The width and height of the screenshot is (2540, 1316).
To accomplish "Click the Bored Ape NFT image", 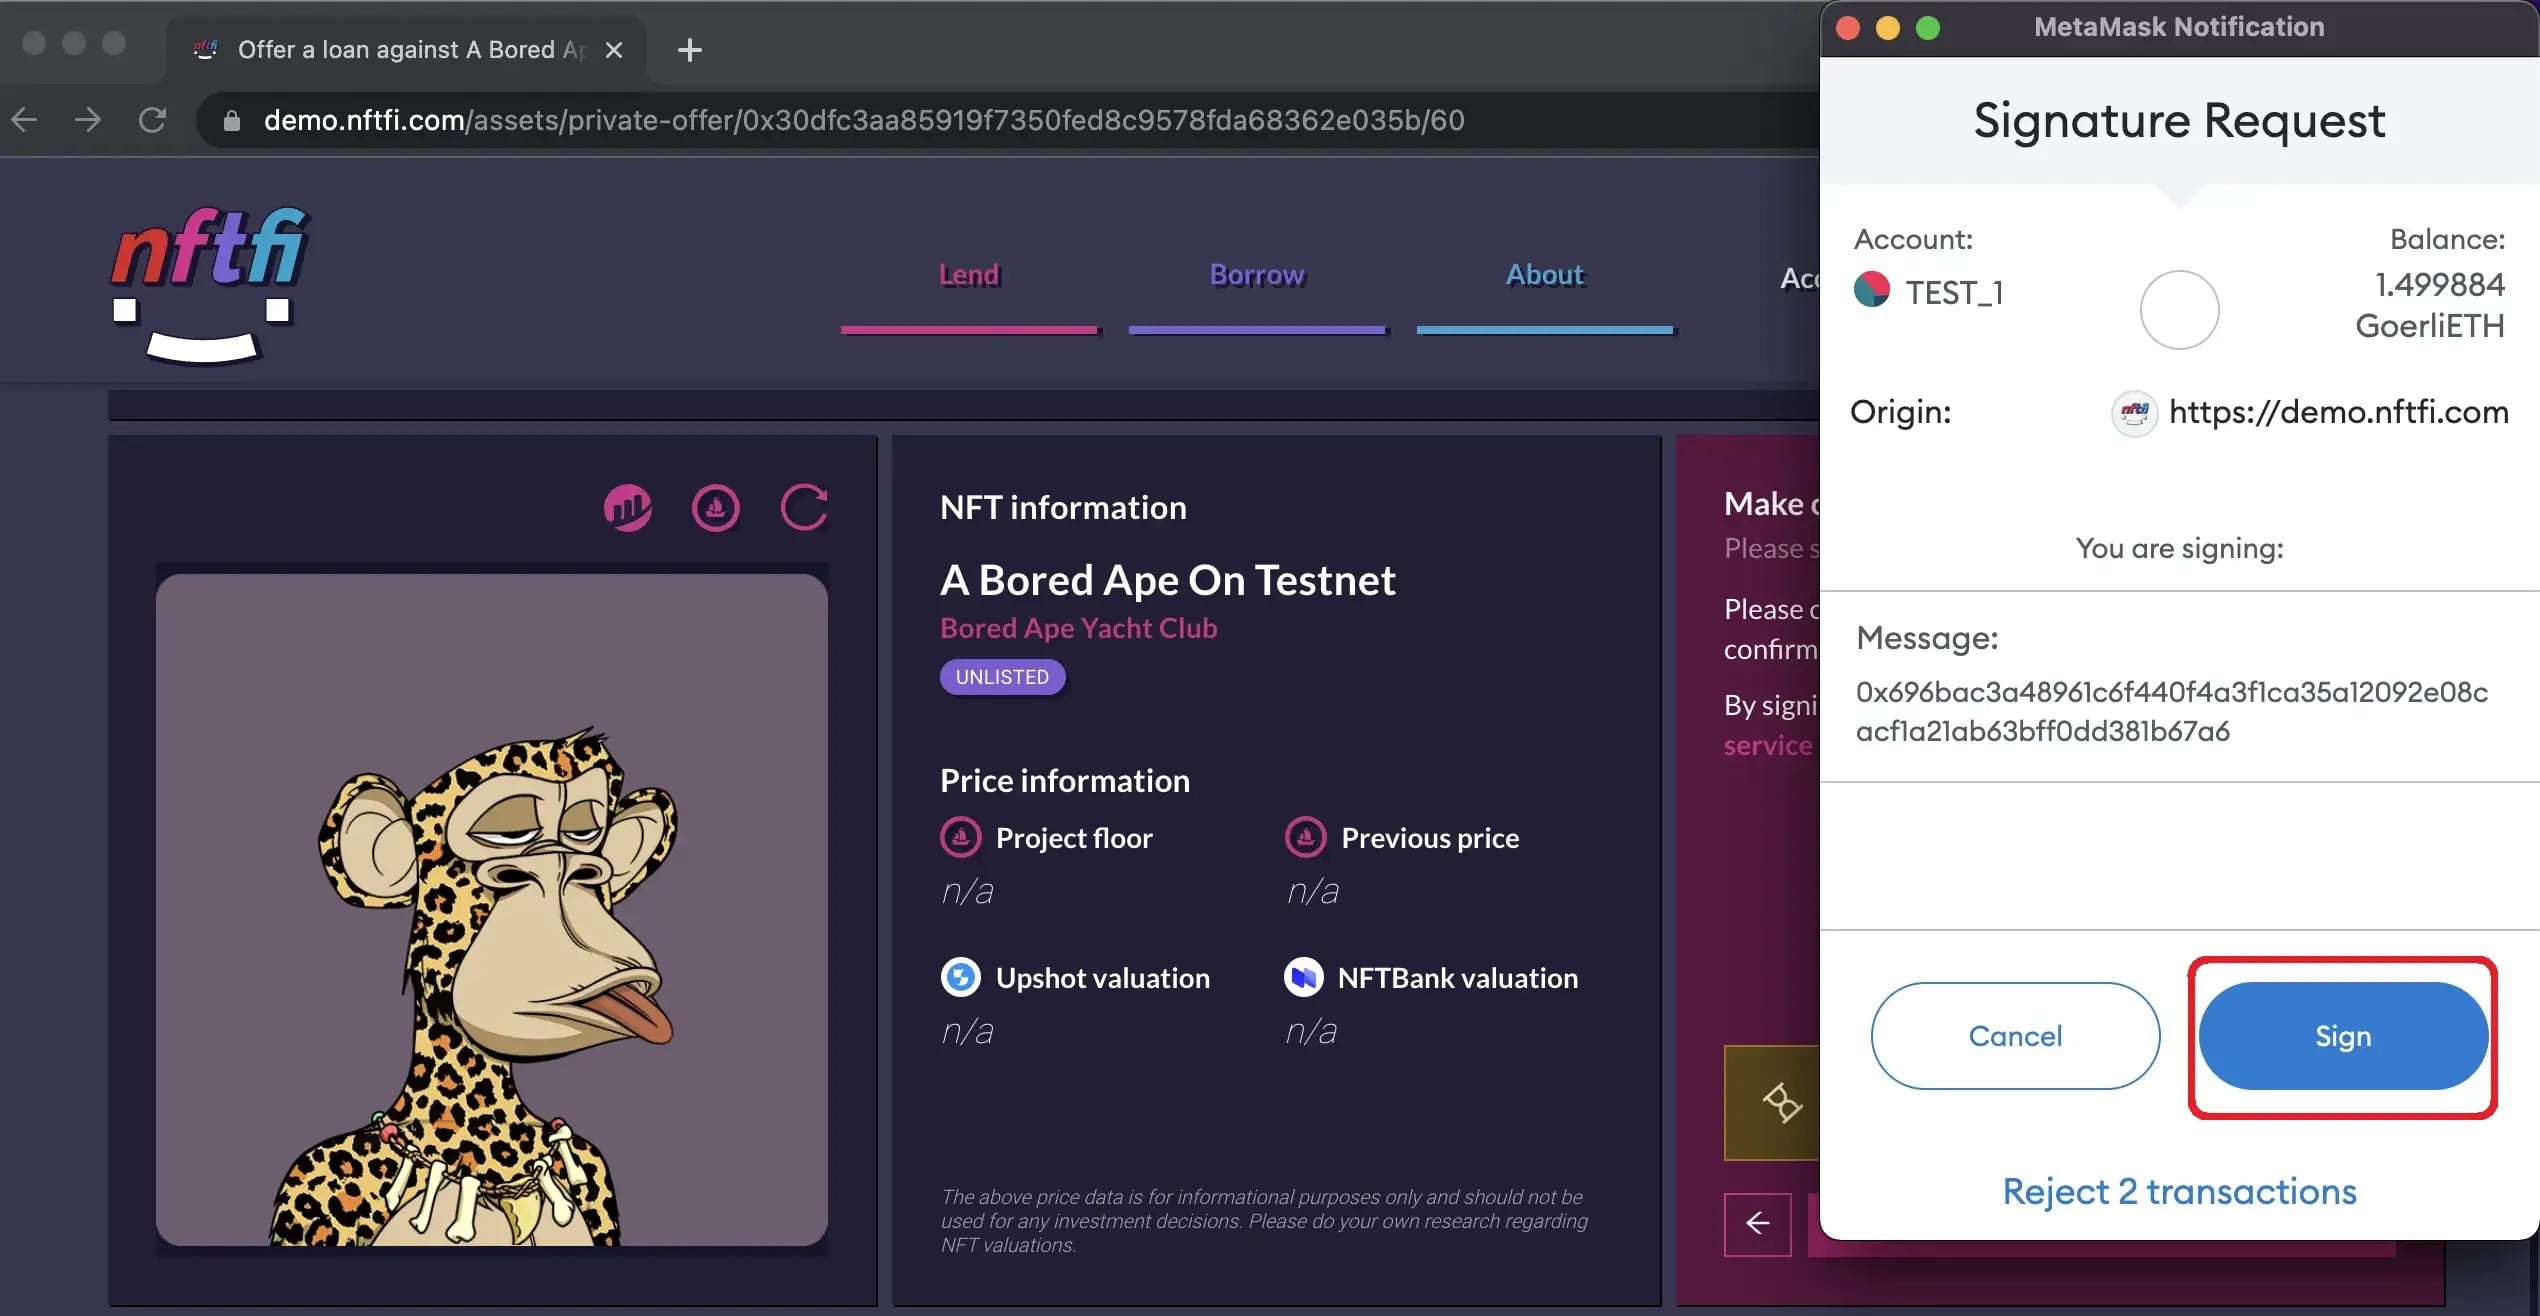I will [x=492, y=909].
